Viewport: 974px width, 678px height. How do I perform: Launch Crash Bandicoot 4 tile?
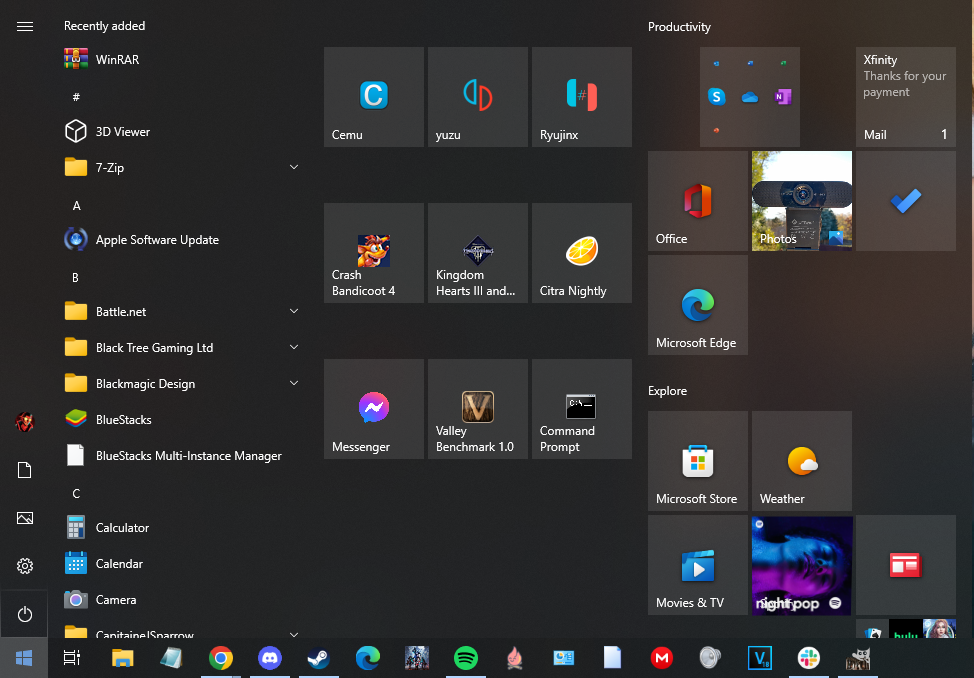point(373,253)
